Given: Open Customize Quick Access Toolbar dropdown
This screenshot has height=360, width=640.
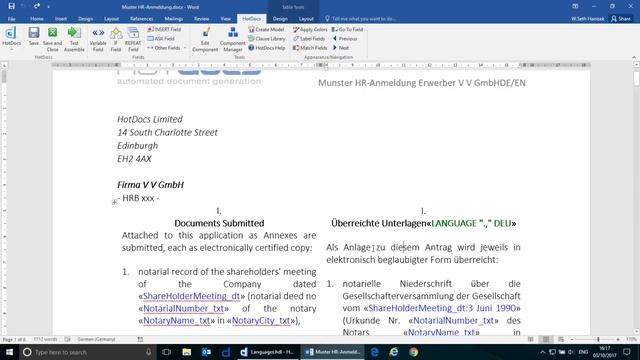Looking at the screenshot, I should [49, 7].
